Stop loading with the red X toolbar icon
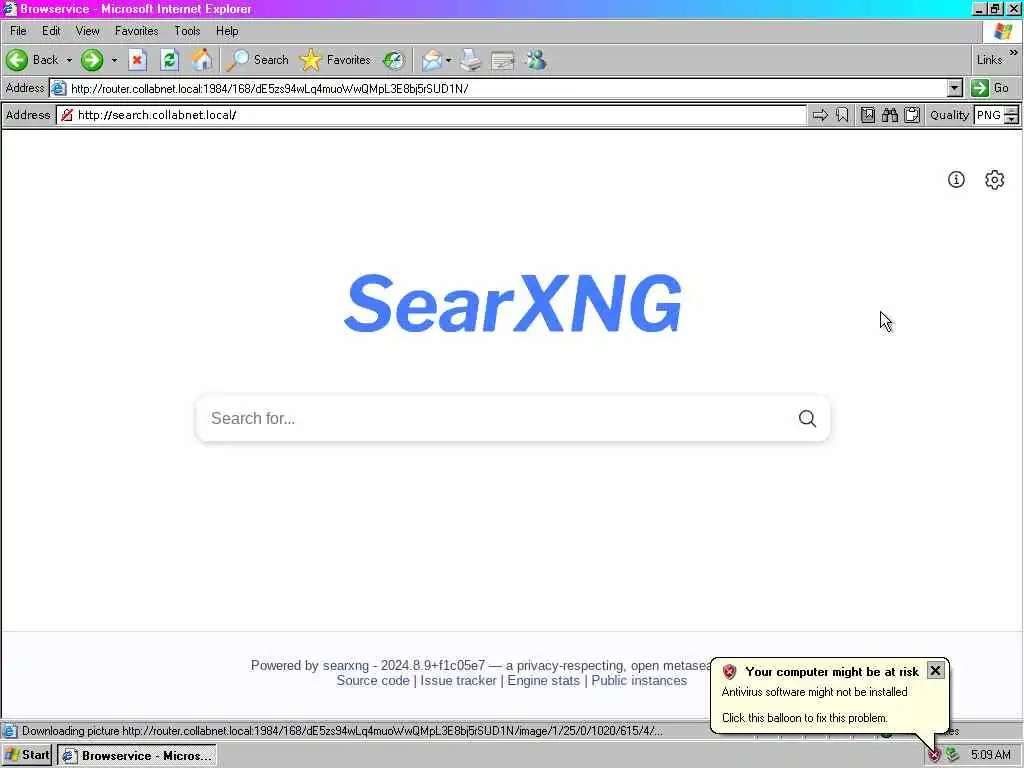Viewport: 1024px width, 768px height. click(x=137, y=60)
